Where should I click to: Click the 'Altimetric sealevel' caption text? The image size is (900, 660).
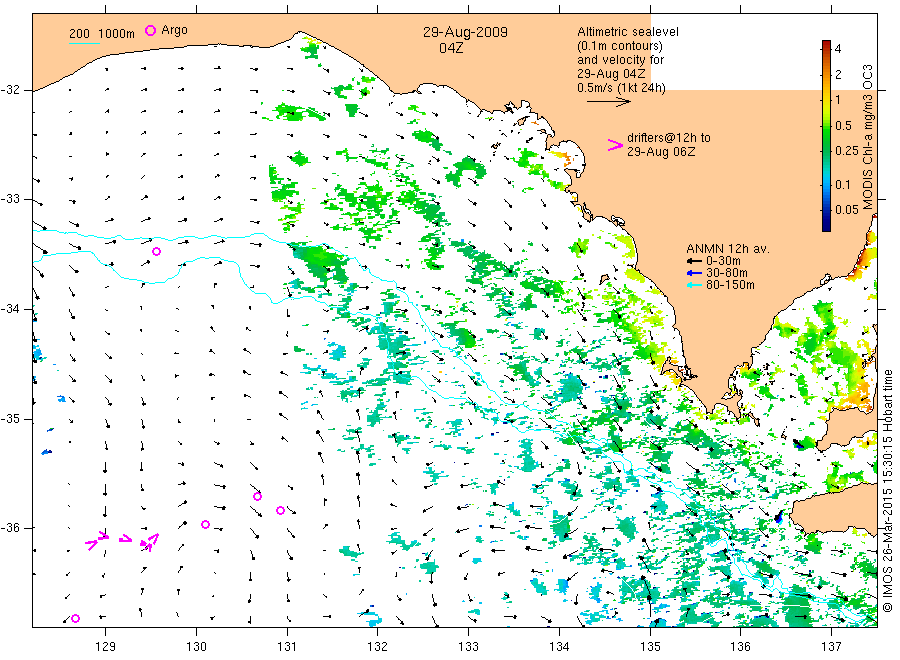[x=628, y=32]
